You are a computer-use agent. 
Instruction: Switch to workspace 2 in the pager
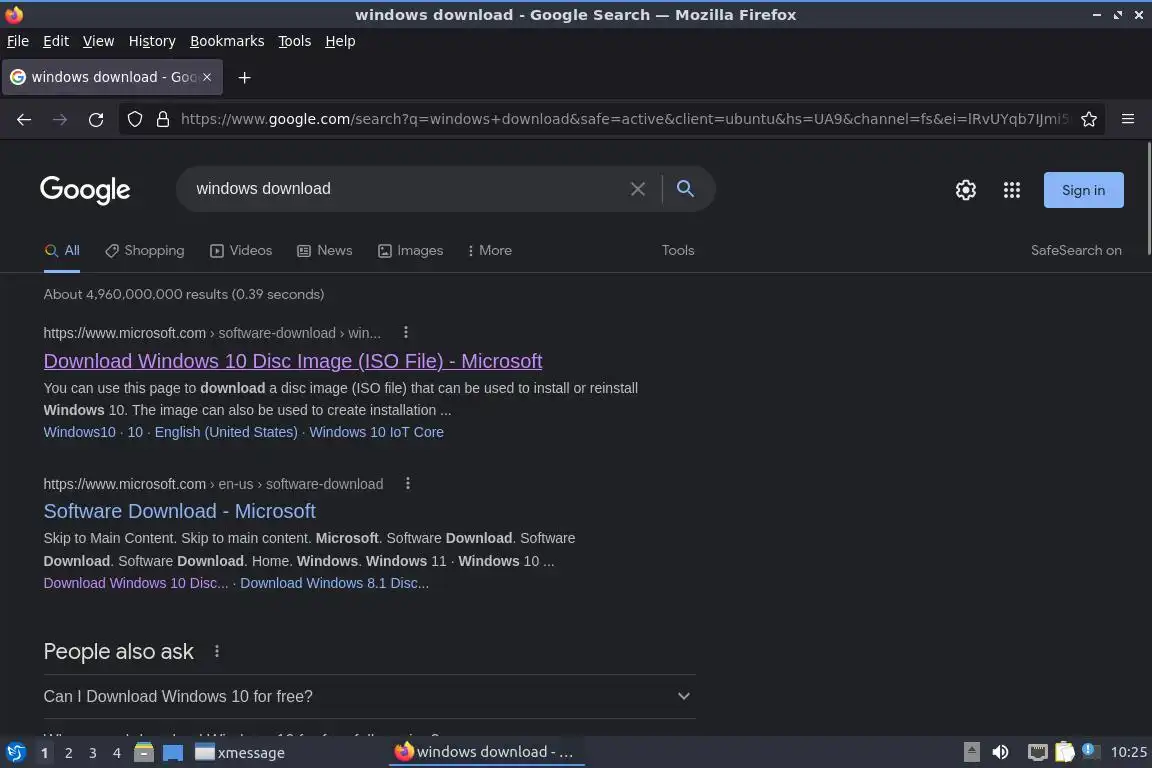[68, 753]
